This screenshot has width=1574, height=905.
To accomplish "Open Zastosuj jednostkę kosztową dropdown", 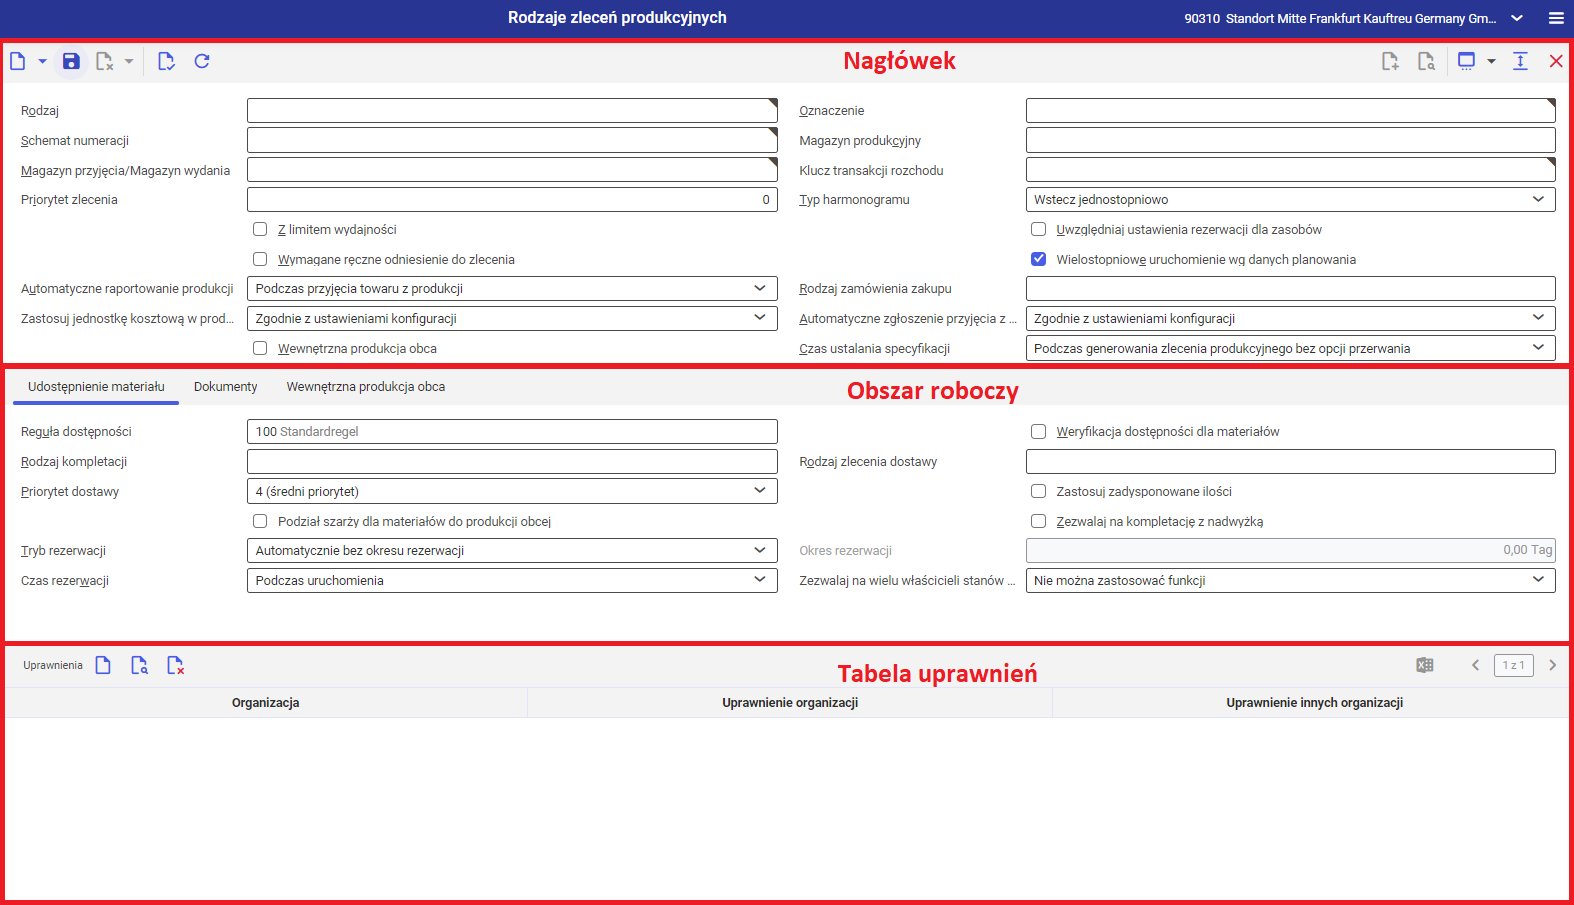I will (512, 319).
